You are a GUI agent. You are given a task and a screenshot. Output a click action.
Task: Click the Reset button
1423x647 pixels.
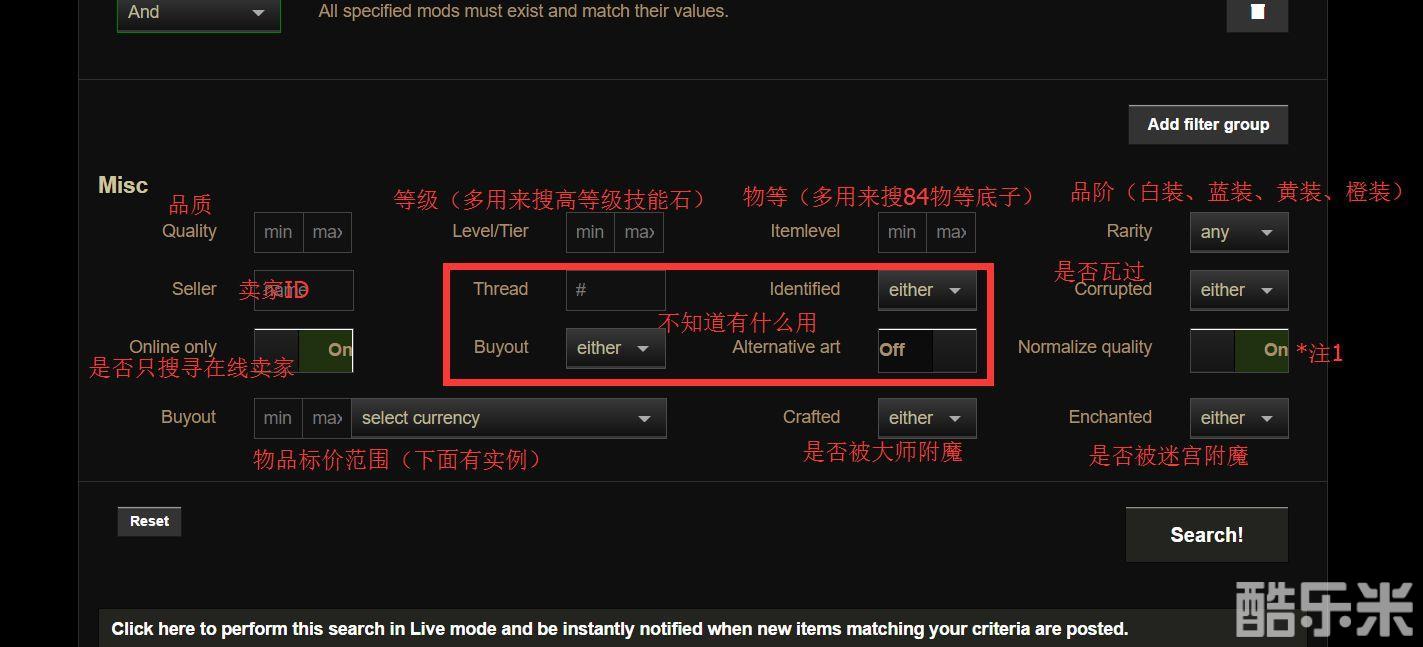[x=149, y=521]
